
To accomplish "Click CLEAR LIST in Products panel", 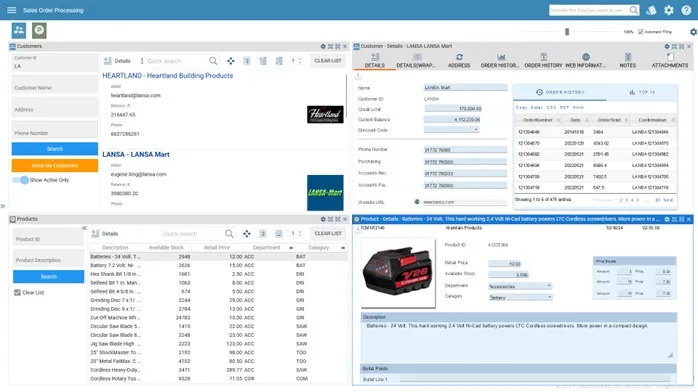I will coord(328,233).
